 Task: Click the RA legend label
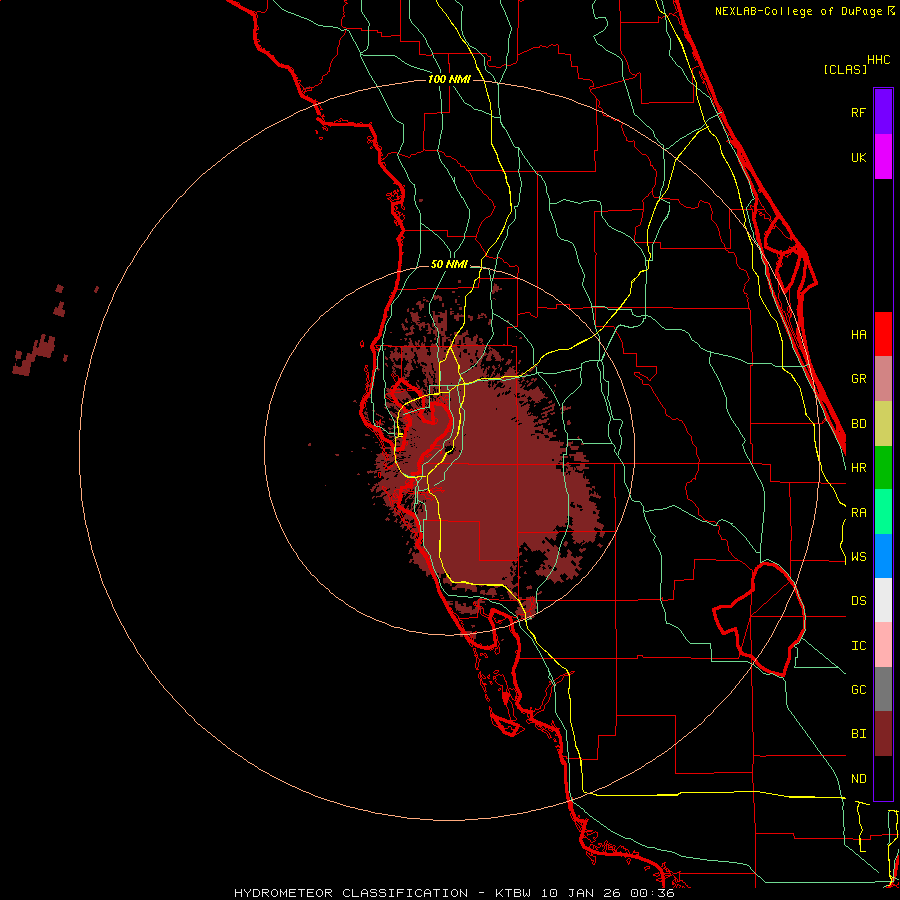pos(858,513)
